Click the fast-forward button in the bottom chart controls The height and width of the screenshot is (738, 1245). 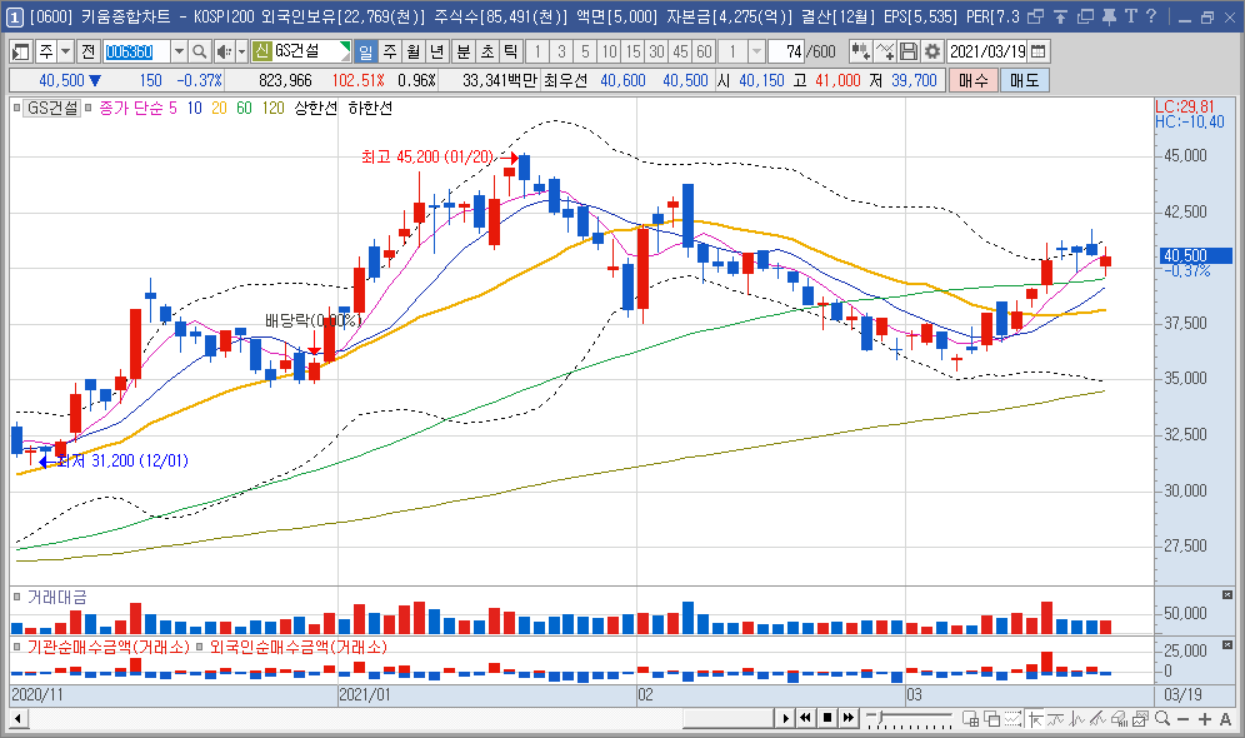click(x=848, y=717)
